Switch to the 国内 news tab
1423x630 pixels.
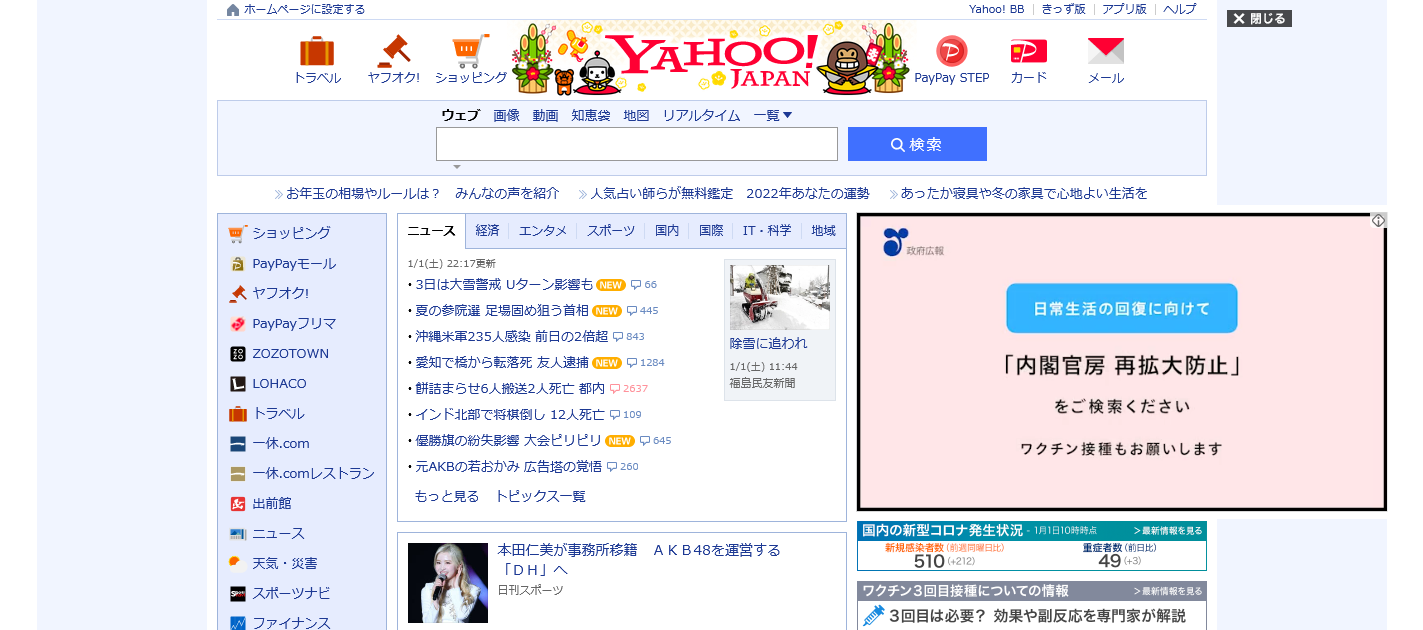tap(667, 230)
